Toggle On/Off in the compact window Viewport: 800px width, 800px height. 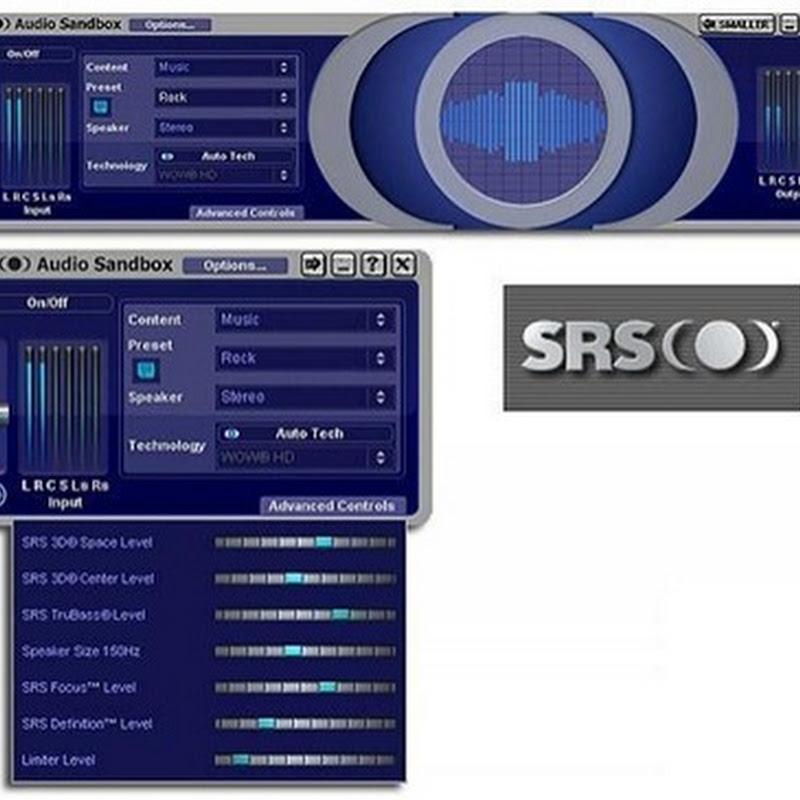(47, 303)
